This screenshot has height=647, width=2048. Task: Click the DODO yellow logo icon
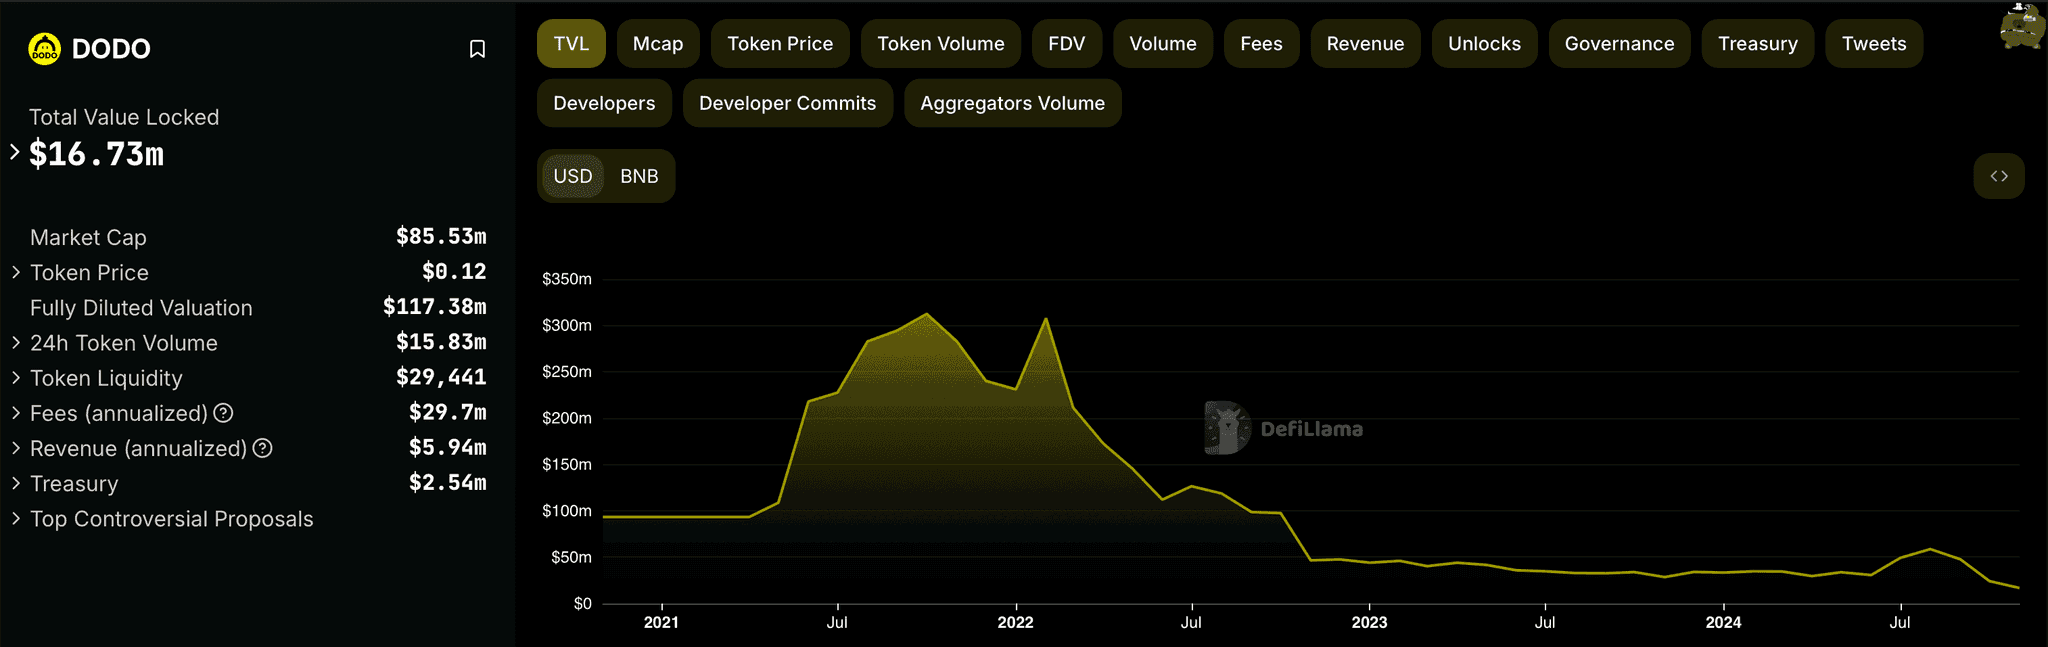45,48
